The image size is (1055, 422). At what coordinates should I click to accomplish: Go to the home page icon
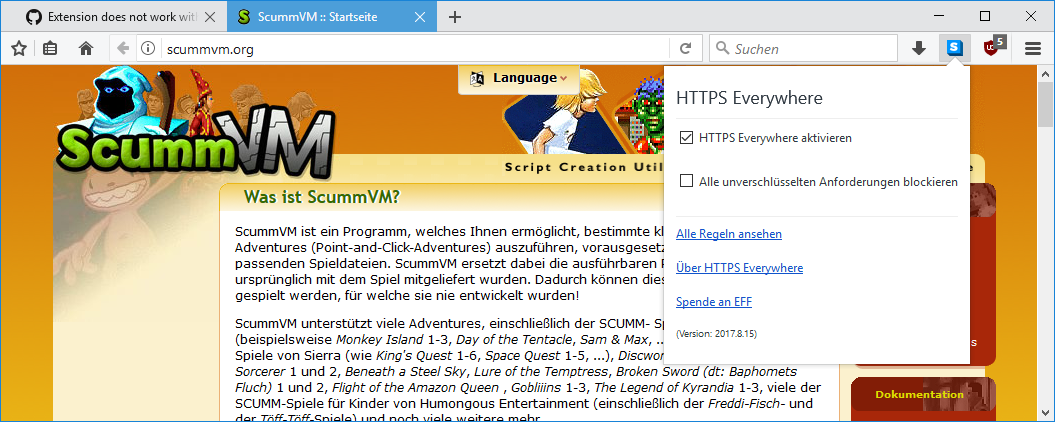pos(85,48)
